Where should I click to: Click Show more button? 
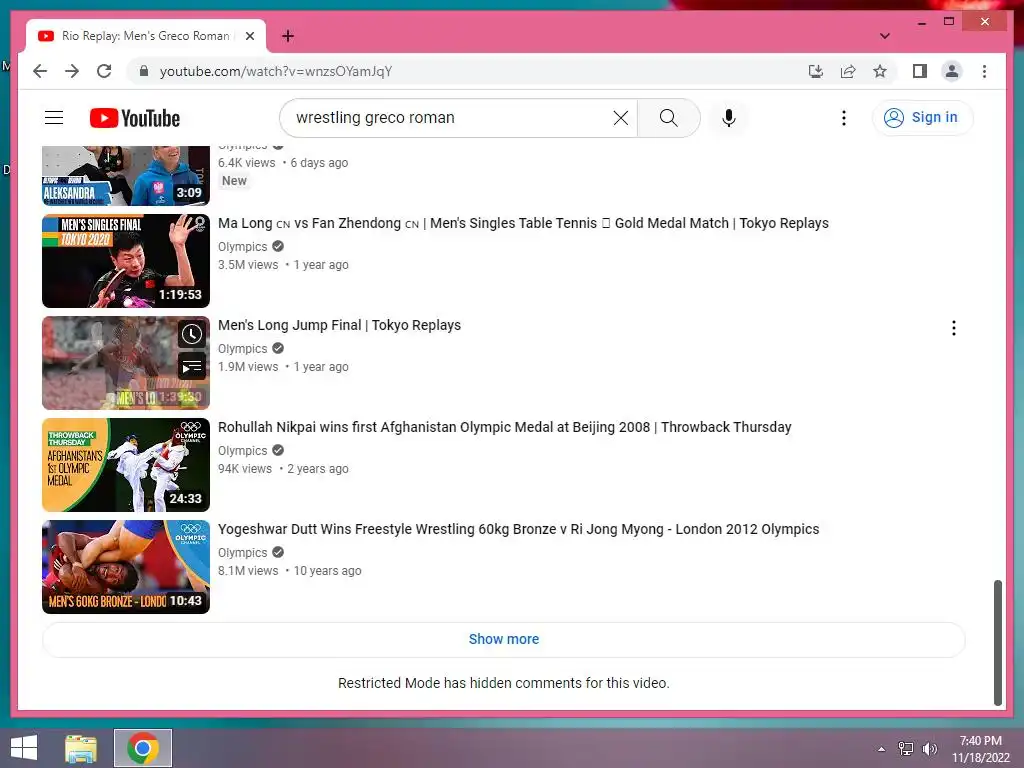504,639
